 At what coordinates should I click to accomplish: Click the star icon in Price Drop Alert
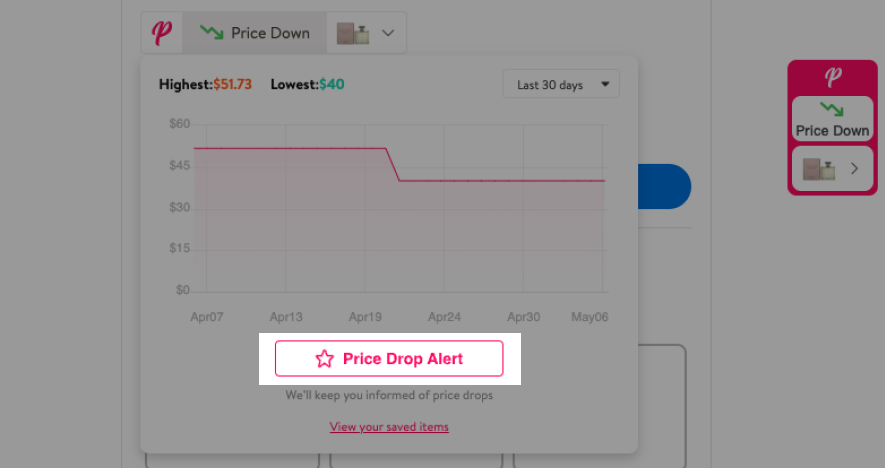coord(325,358)
